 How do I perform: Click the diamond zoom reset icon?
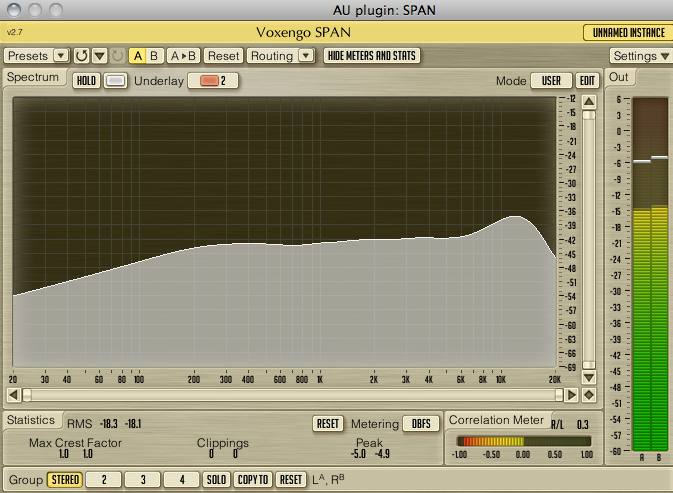click(589, 395)
